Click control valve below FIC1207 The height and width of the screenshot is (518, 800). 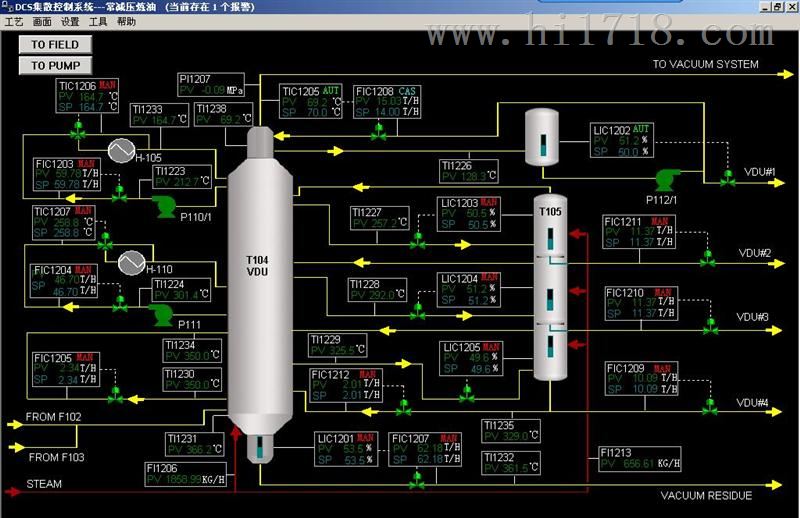(x=417, y=480)
